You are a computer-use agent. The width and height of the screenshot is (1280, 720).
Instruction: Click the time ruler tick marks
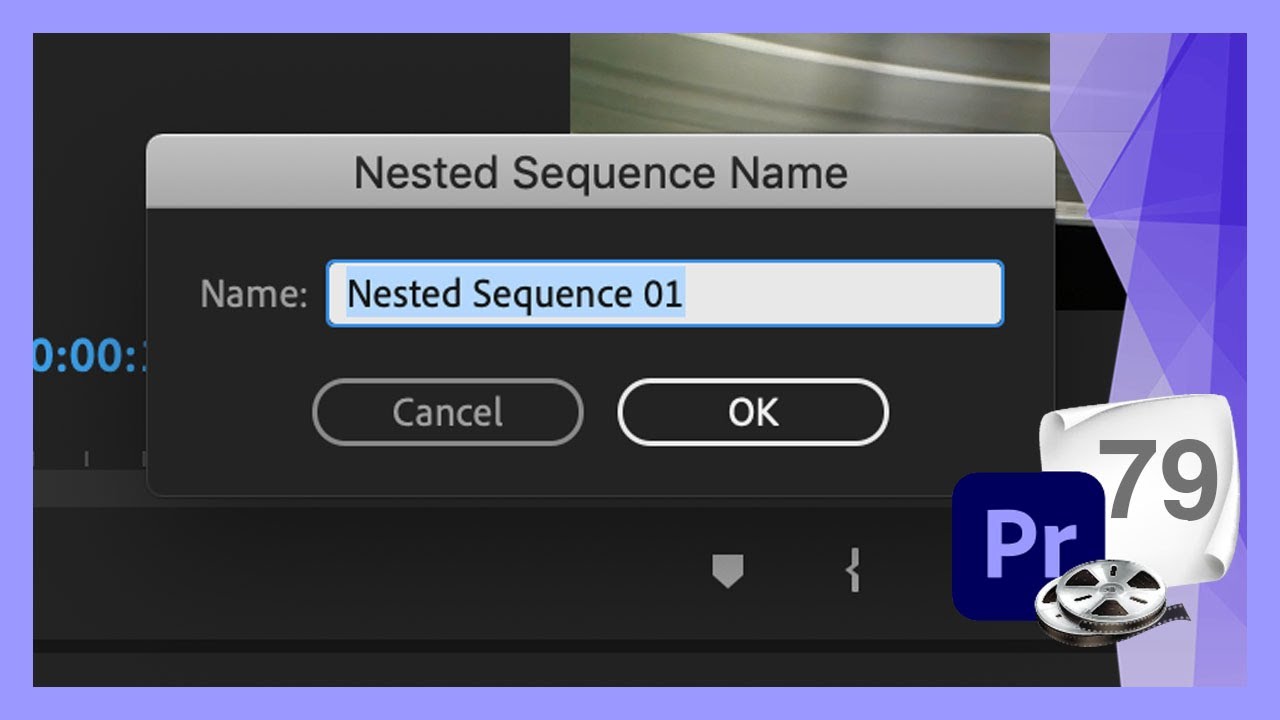[88, 458]
